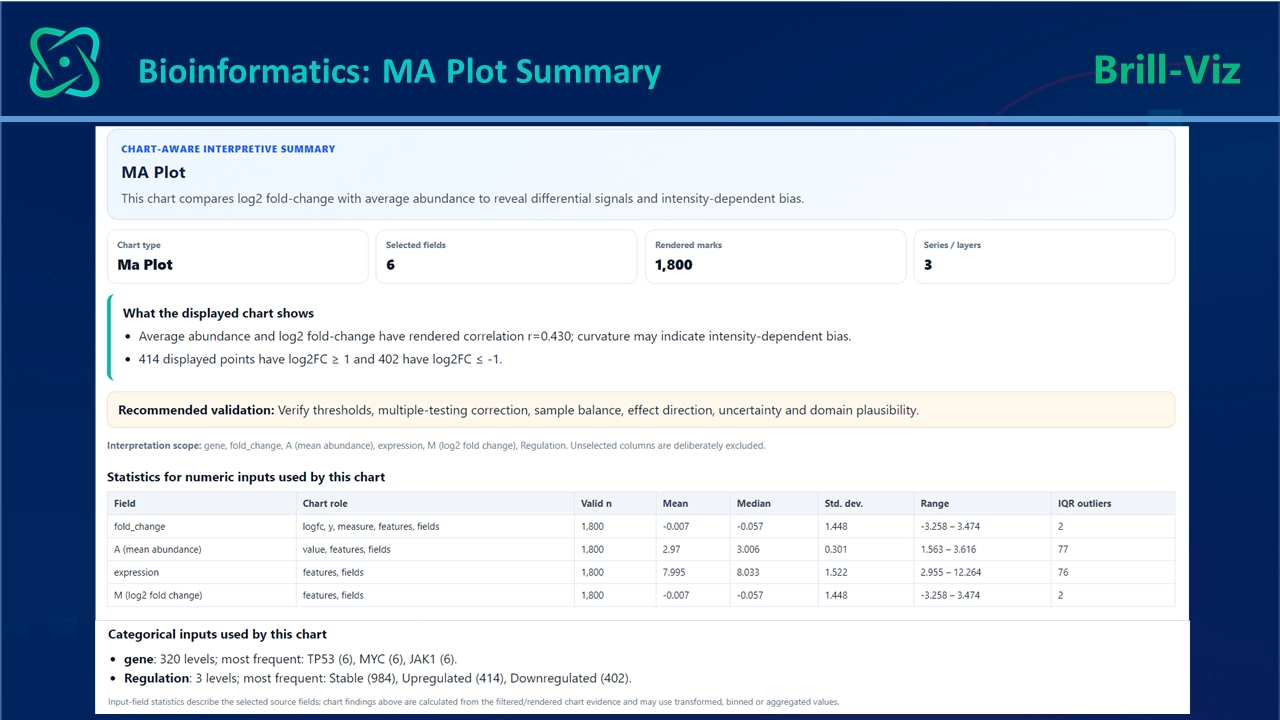Click 'What the displayed chart shows' heading

[218, 313]
